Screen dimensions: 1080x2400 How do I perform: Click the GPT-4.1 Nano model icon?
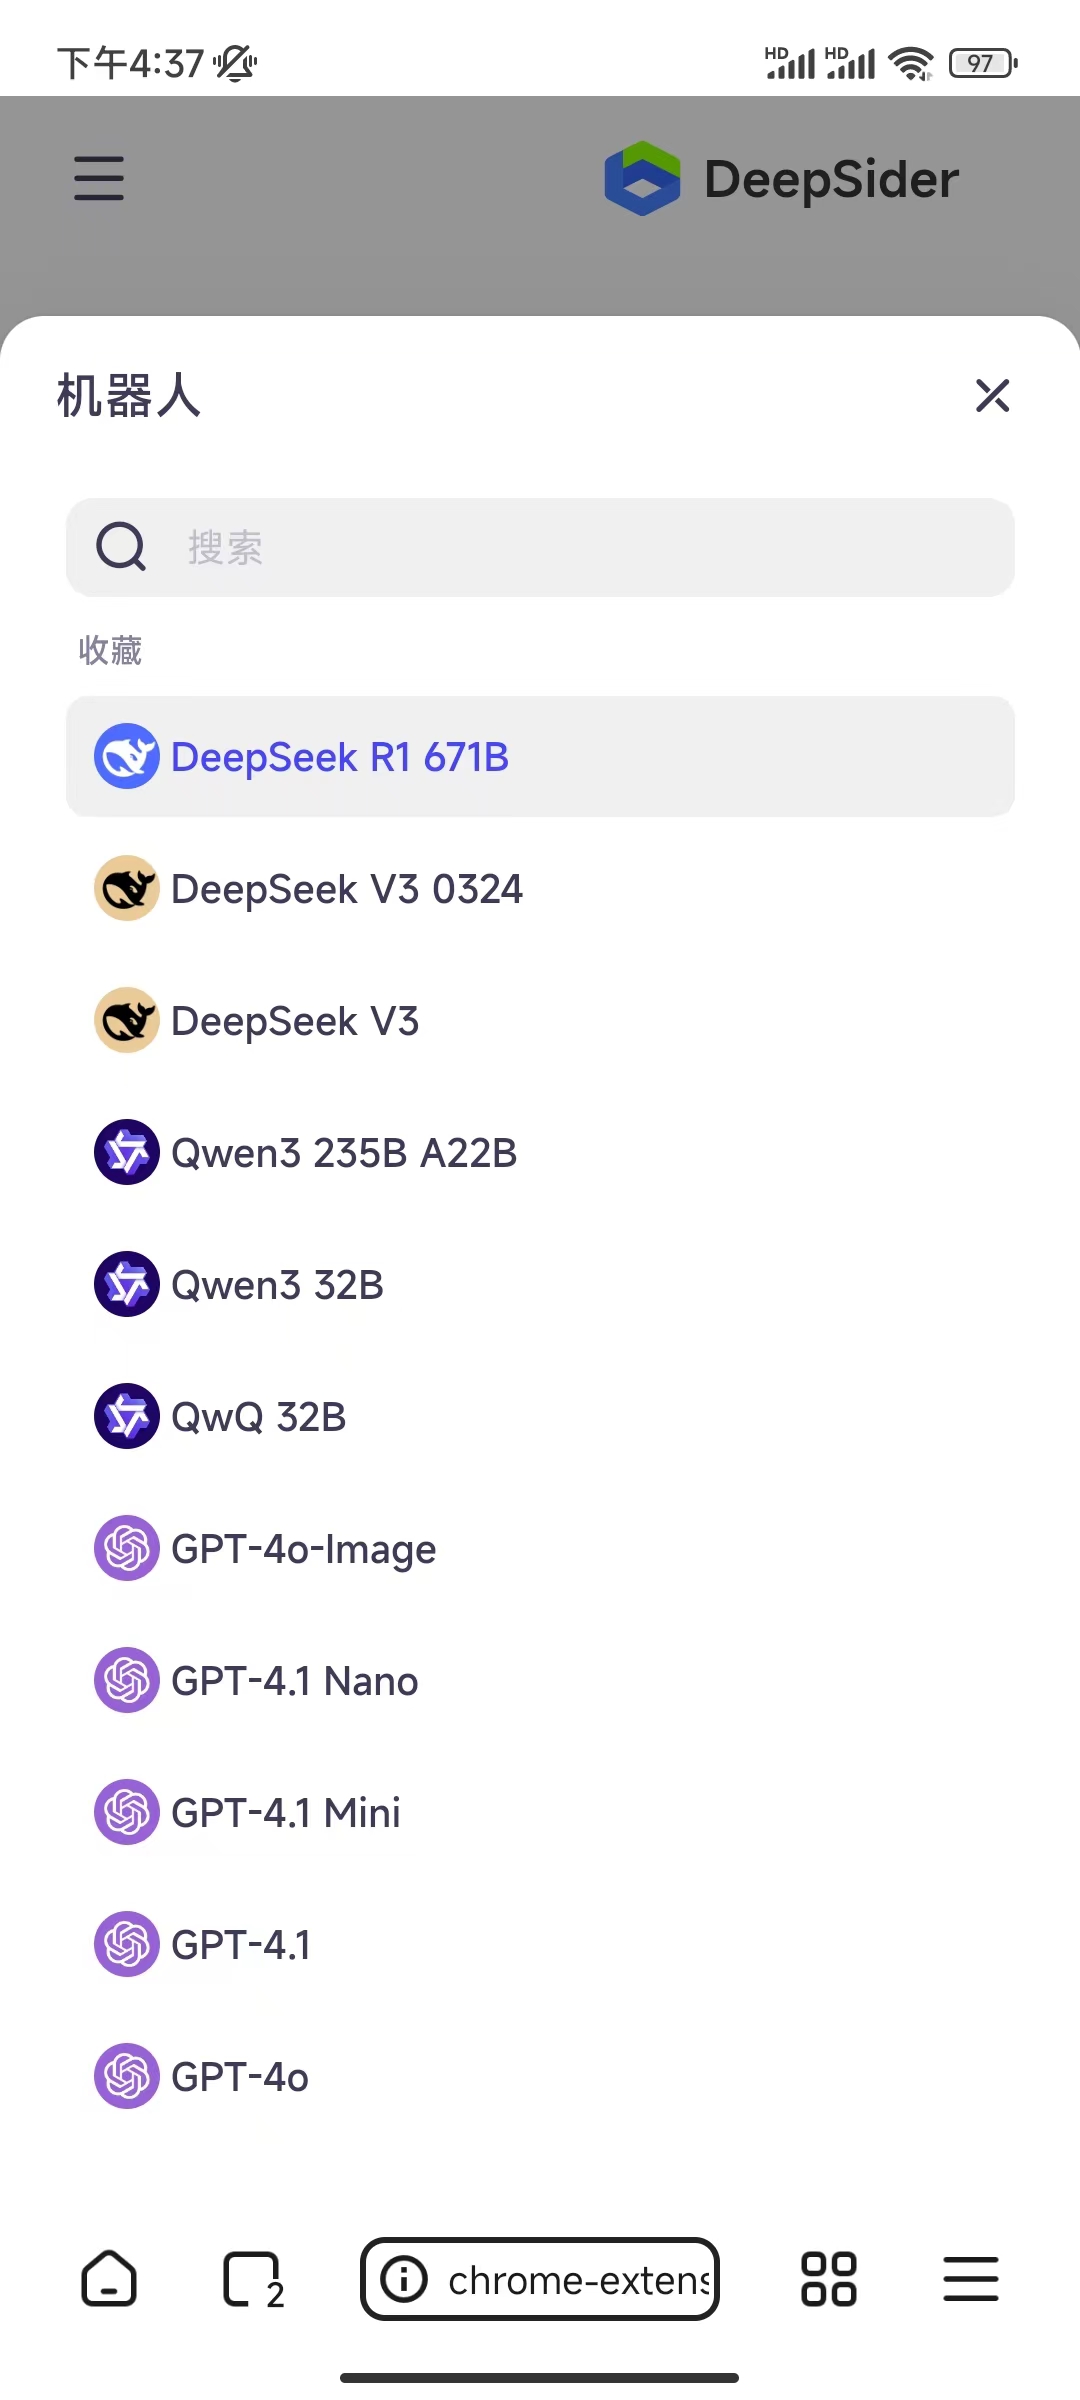pyautogui.click(x=126, y=1680)
